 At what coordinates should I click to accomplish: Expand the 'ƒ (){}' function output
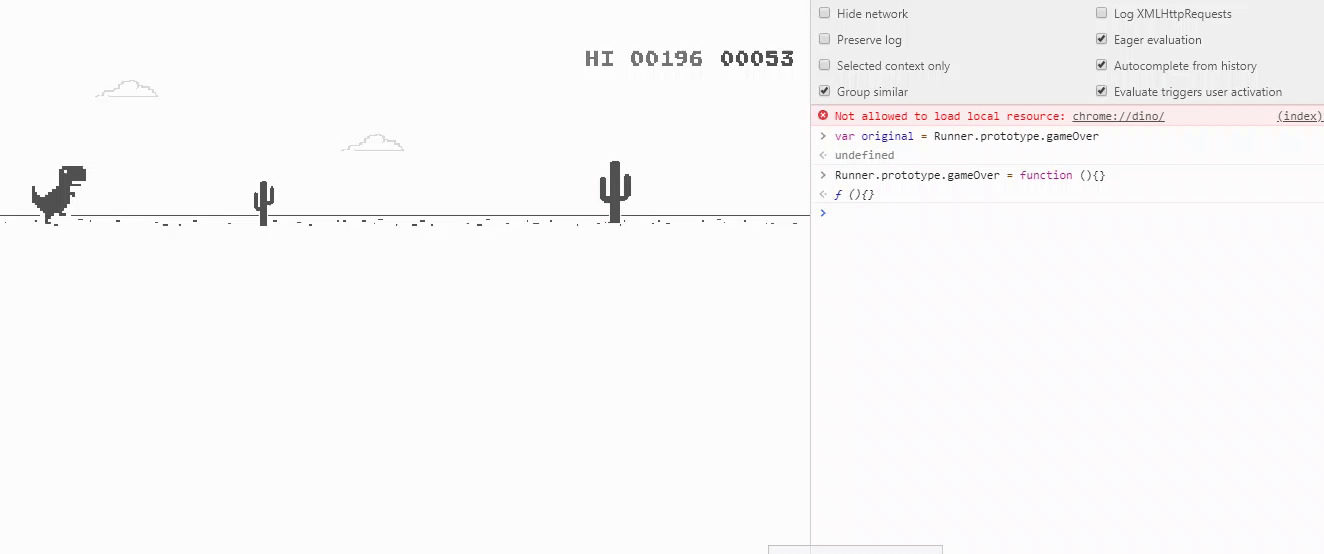(854, 194)
